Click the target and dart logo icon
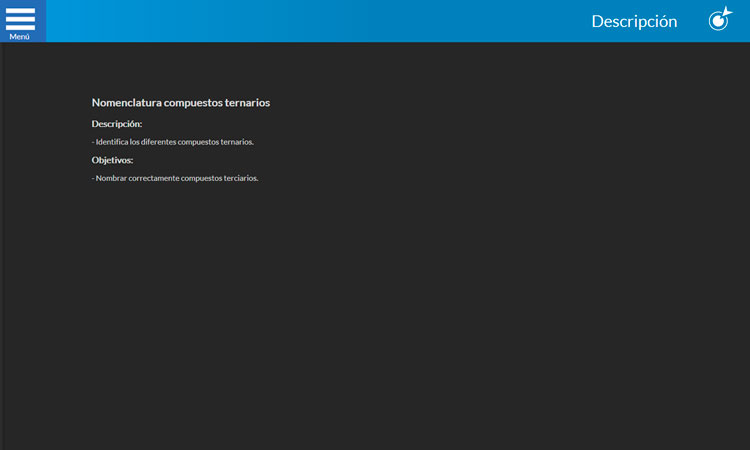 (720, 20)
